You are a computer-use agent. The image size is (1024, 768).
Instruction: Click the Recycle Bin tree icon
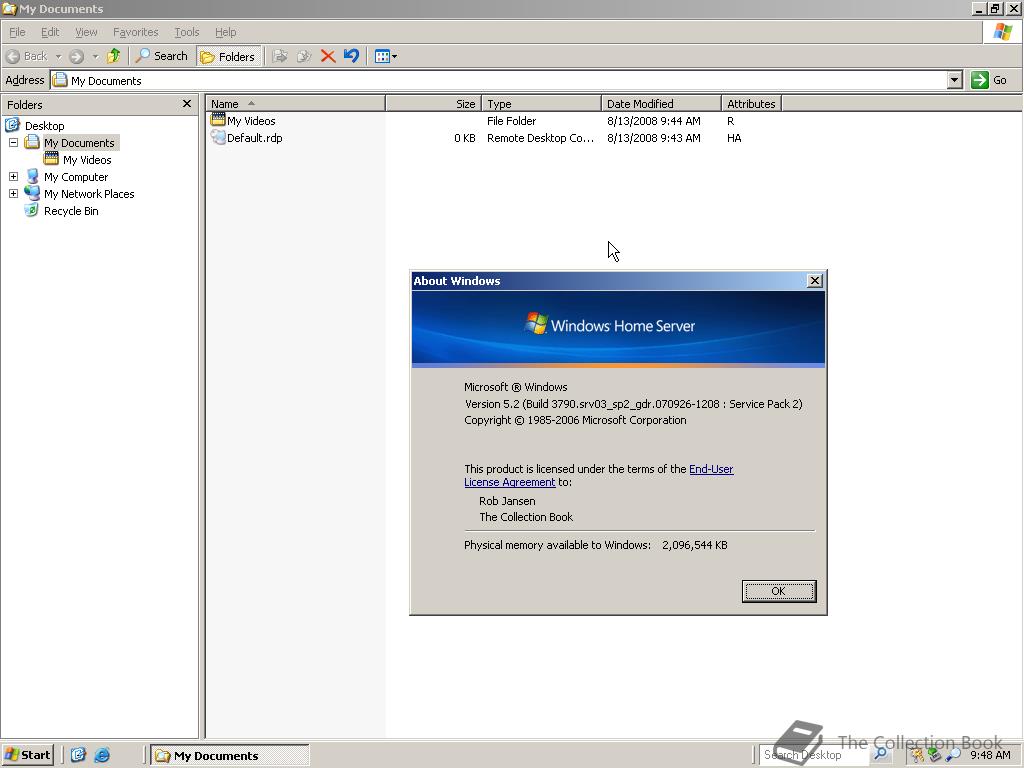click(31, 210)
